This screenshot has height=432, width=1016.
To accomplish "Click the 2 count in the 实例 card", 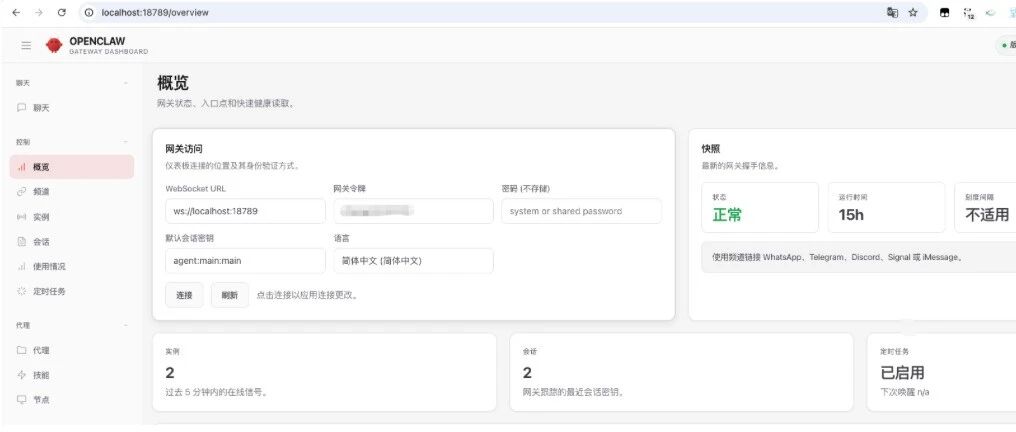I will [170, 372].
